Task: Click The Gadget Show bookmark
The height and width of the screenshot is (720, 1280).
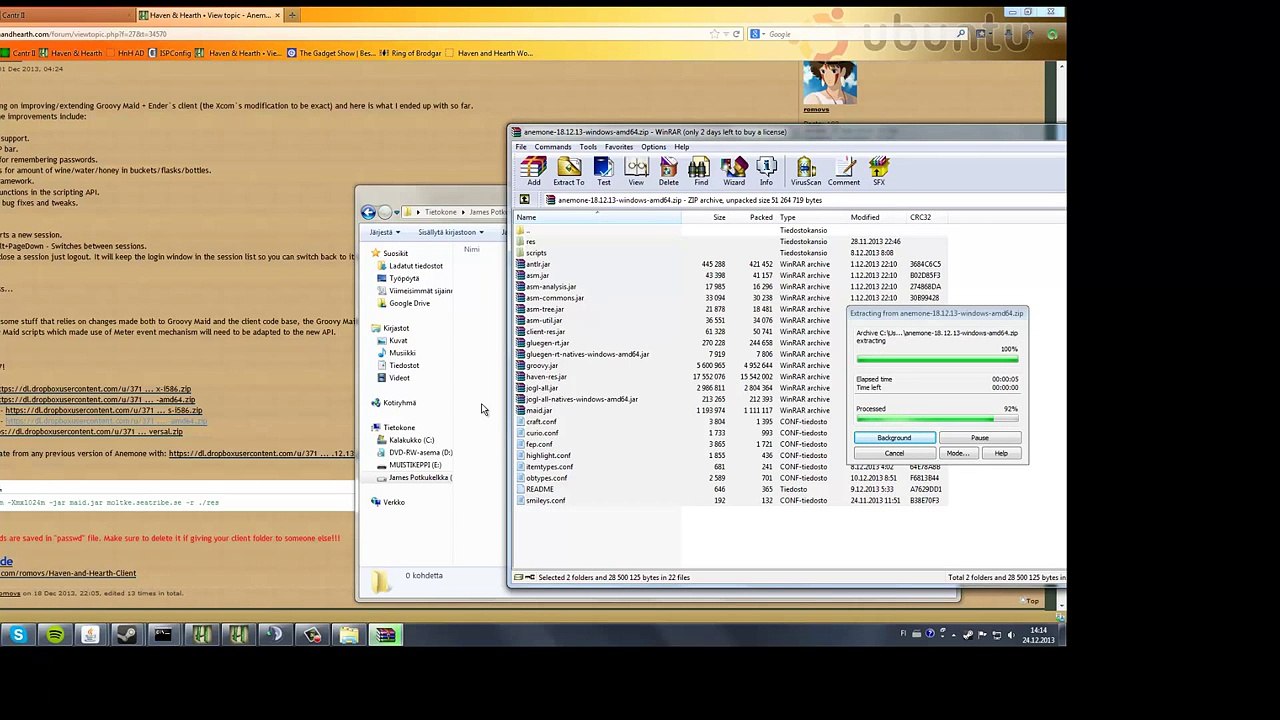Action: 330,53
